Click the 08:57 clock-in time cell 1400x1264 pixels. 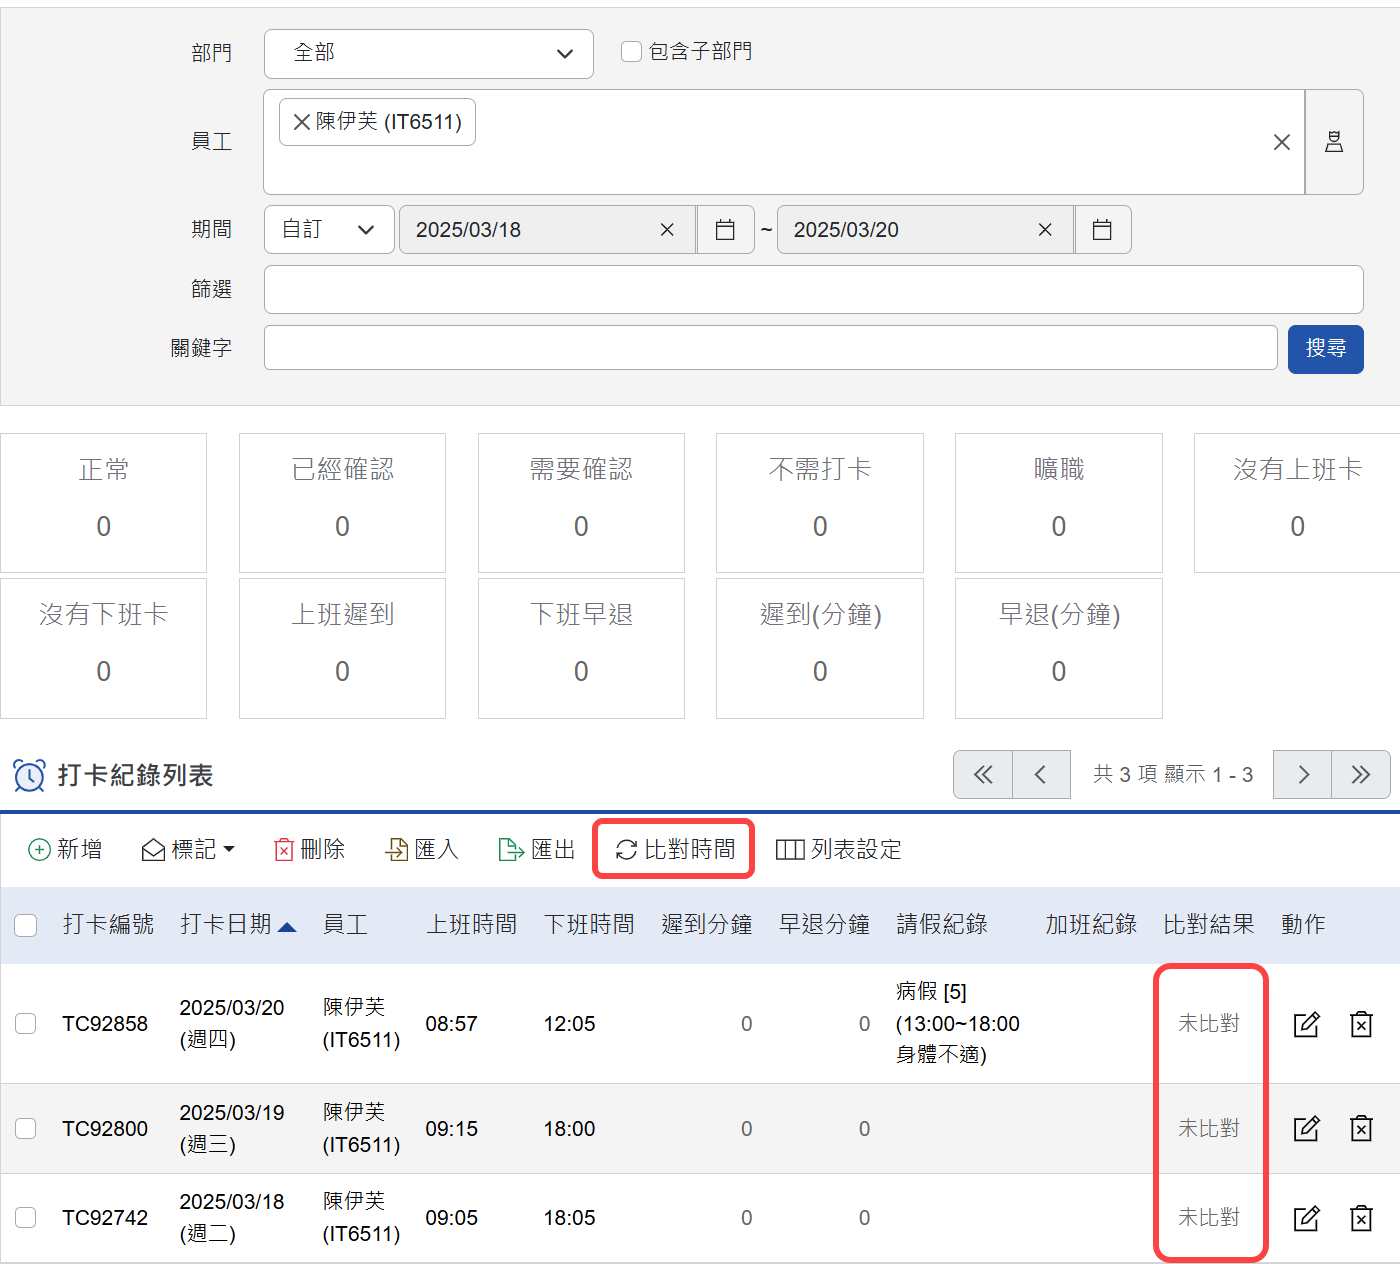[451, 1024]
